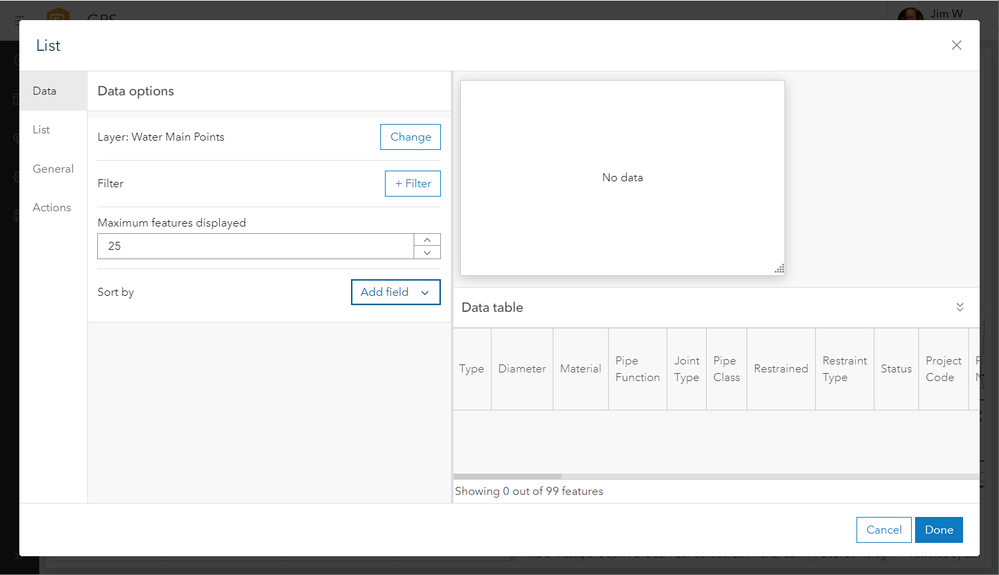The width and height of the screenshot is (999, 575).
Task: Open the Add field sort dropdown
Action: pyautogui.click(x=396, y=292)
